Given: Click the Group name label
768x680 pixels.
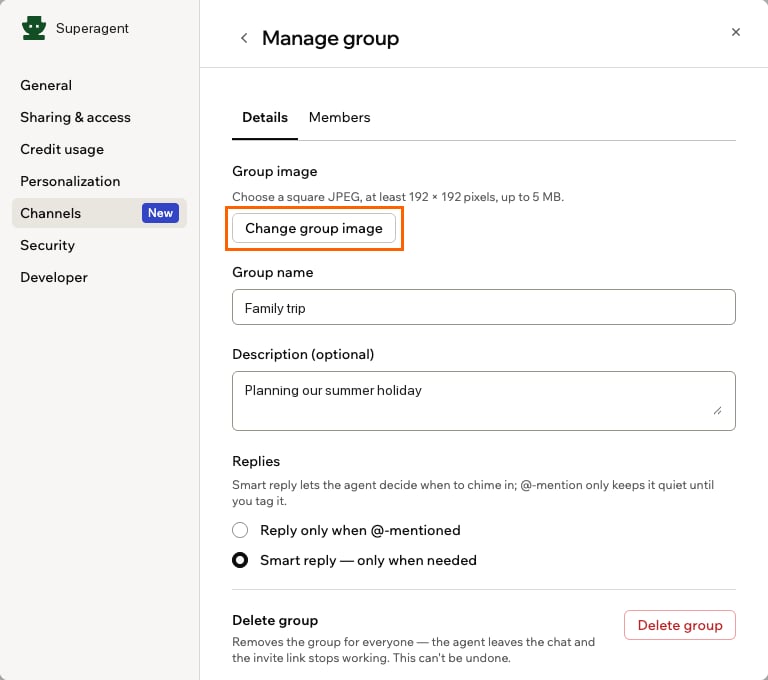Looking at the screenshot, I should [273, 272].
